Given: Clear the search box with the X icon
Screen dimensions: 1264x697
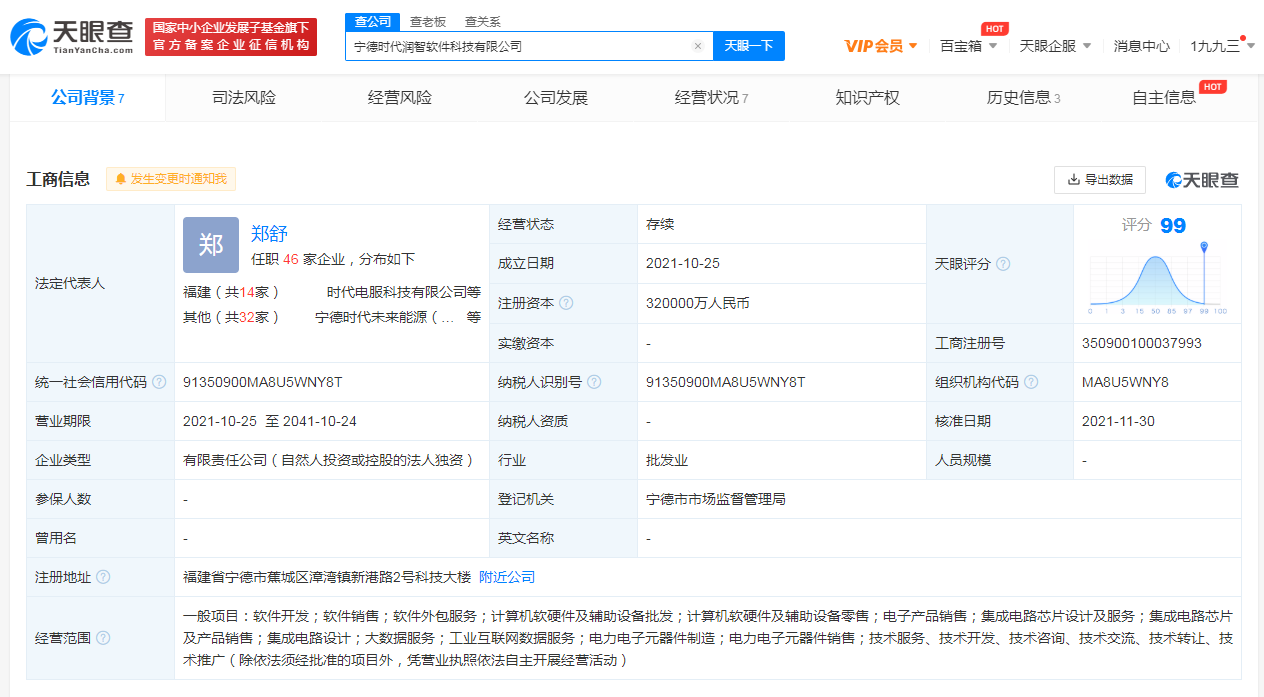Looking at the screenshot, I should [x=698, y=46].
